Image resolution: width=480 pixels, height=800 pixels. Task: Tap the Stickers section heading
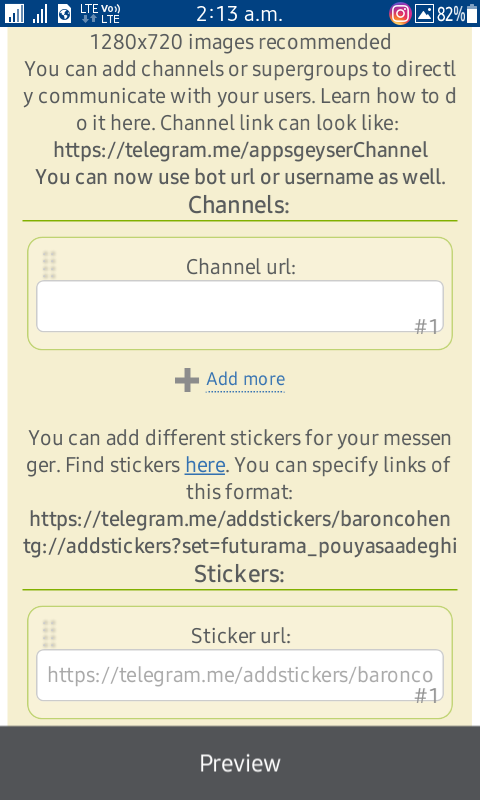239,574
